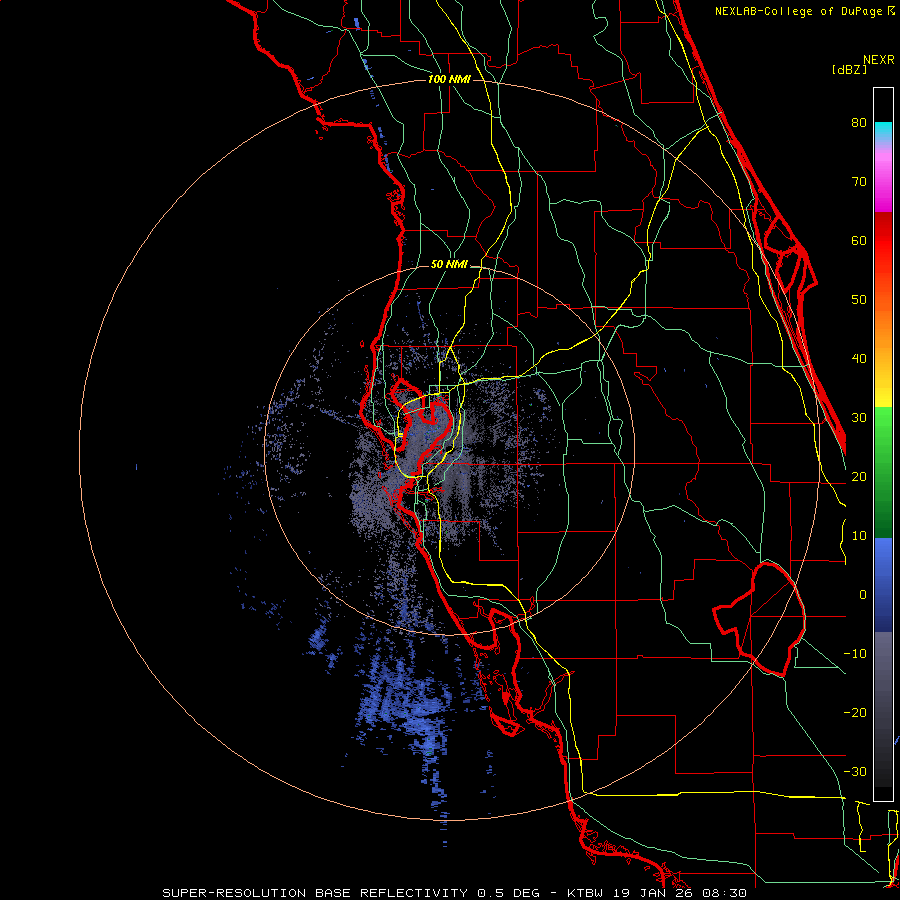This screenshot has width=900, height=900.
Task: Click the 70 value on the dBZ scale
Action: (859, 182)
